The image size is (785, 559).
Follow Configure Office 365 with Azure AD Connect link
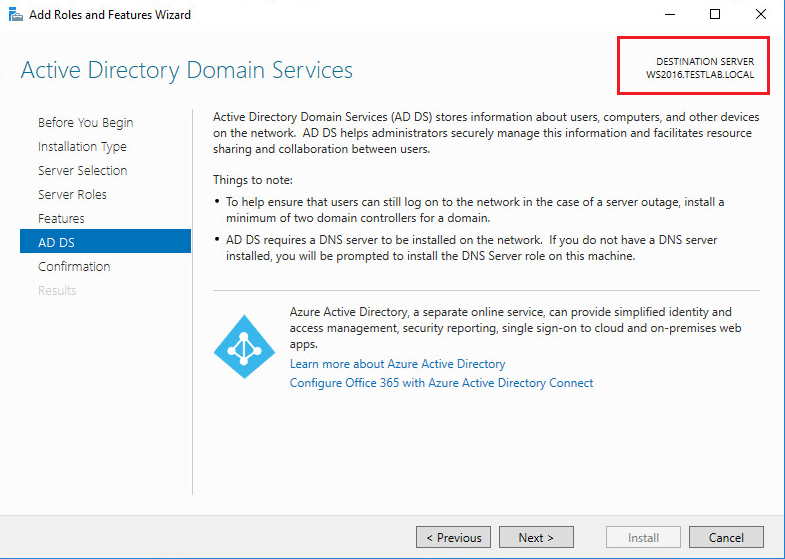tap(441, 383)
